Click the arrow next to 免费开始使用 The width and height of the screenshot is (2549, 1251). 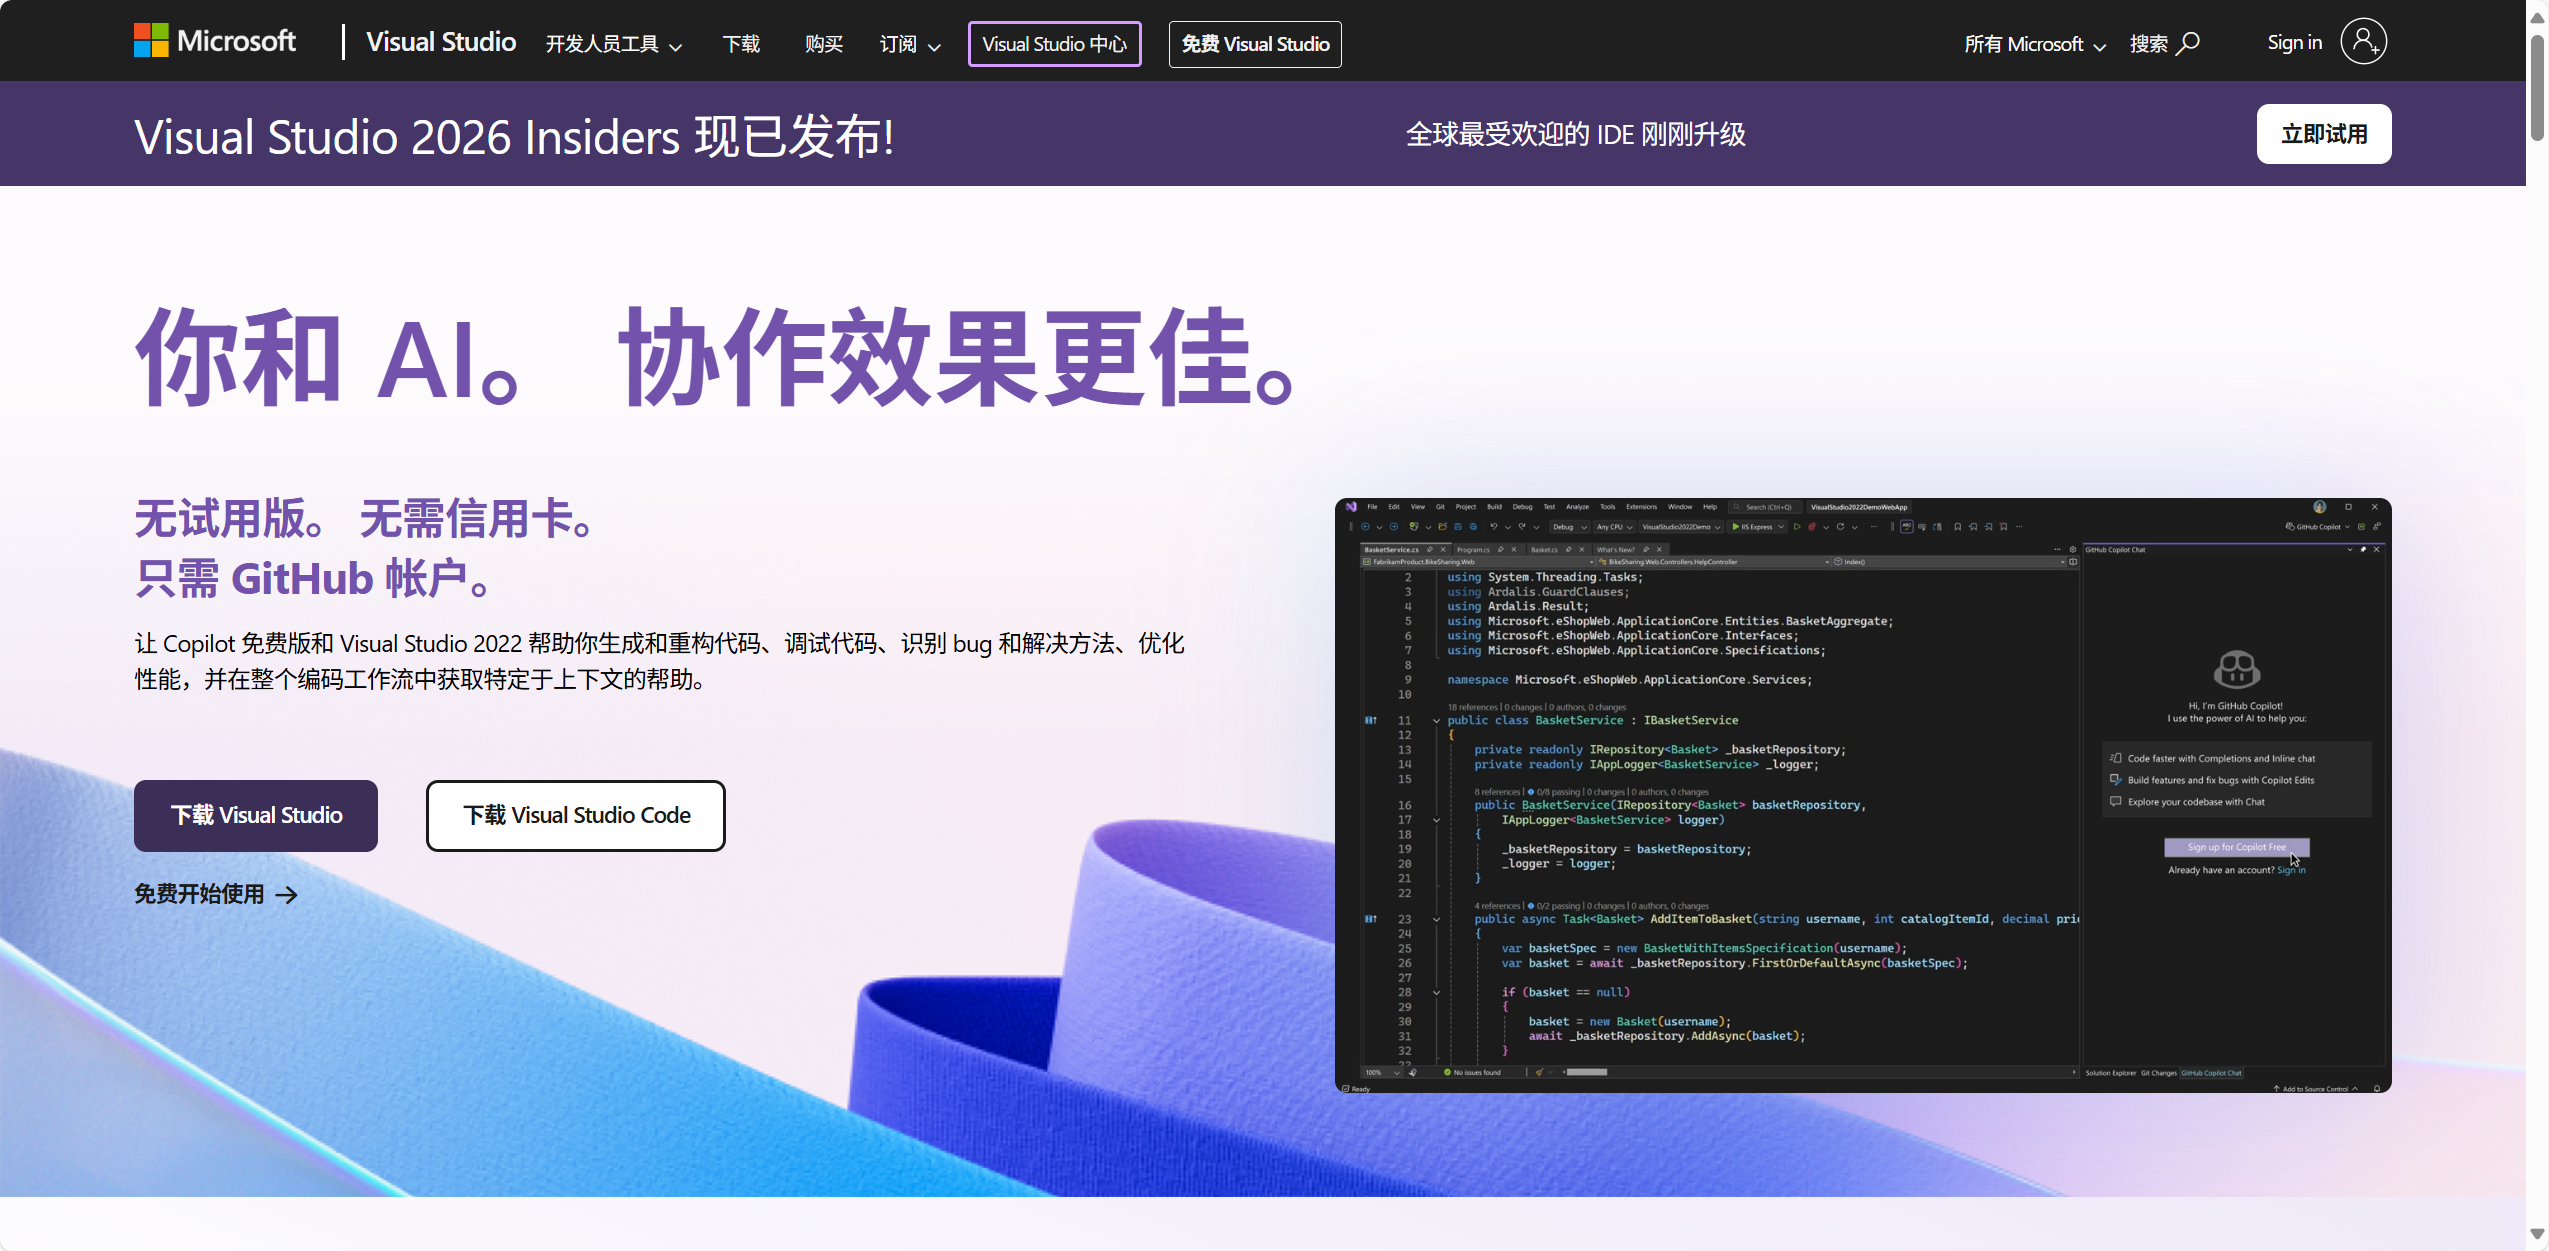pos(287,895)
